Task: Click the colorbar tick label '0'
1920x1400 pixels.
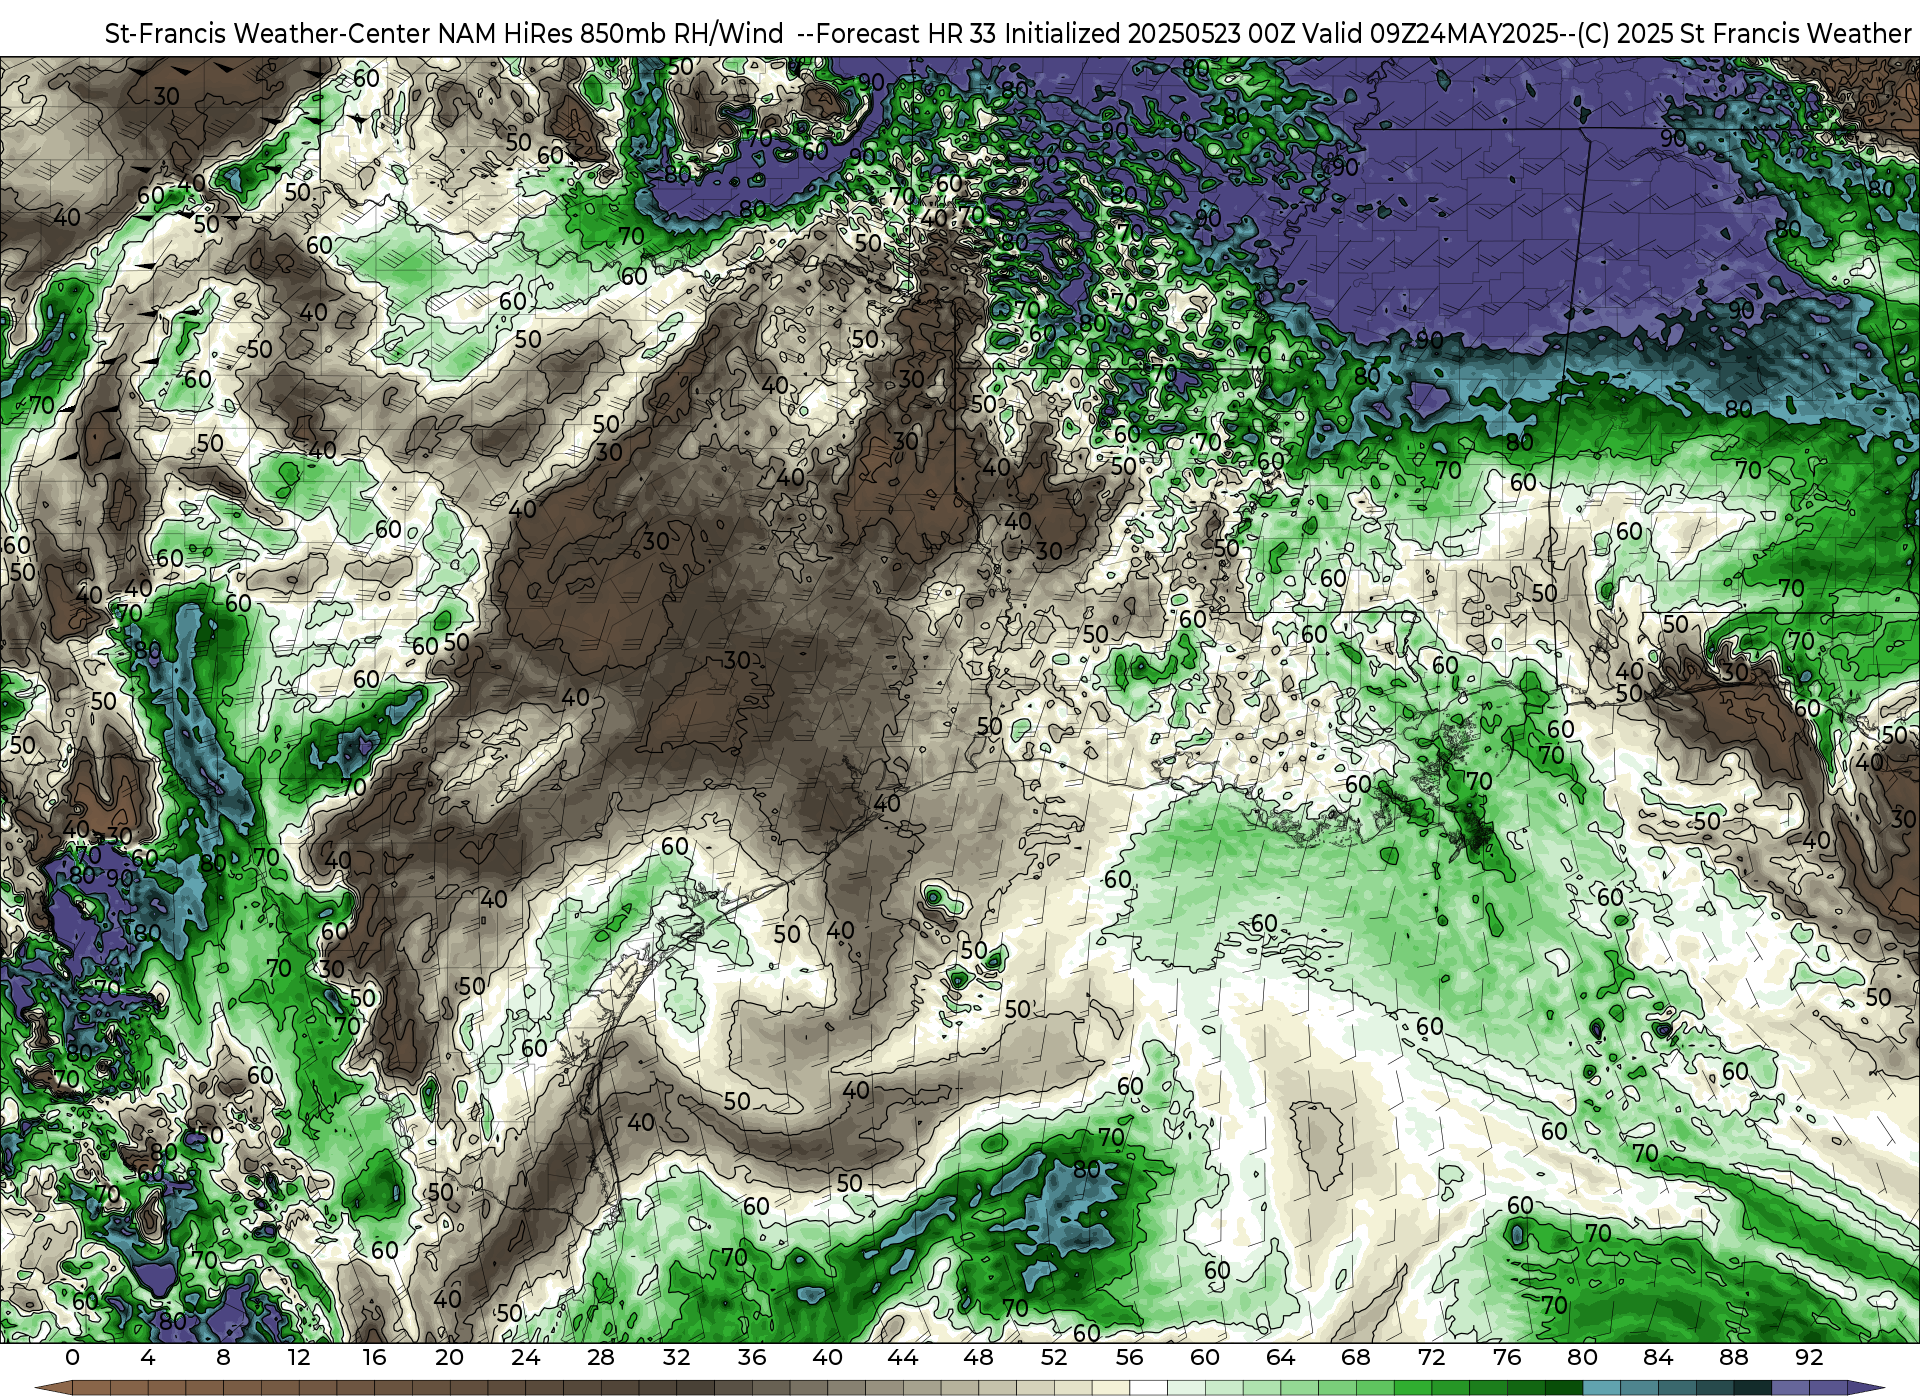Action: 72,1357
